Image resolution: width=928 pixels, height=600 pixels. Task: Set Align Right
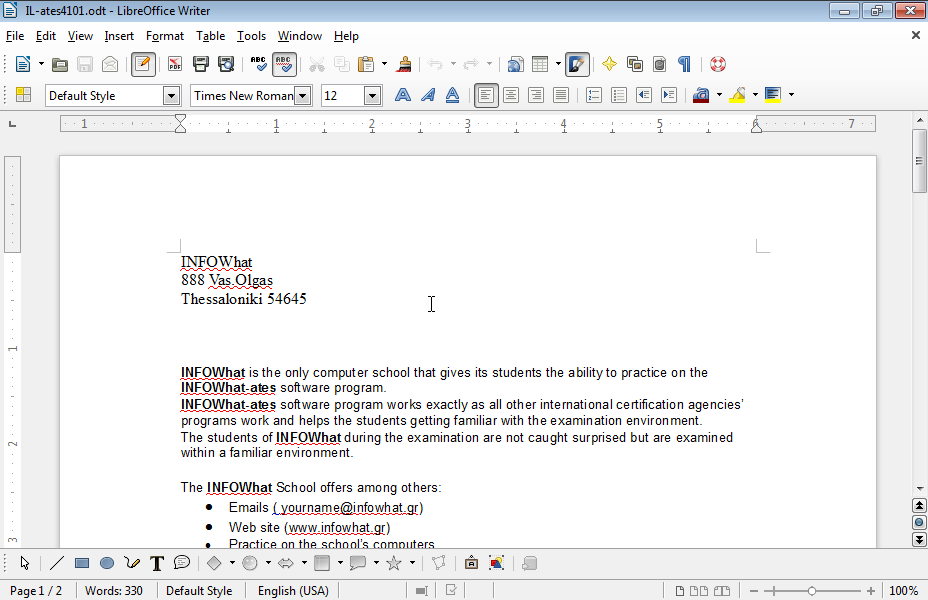pos(536,95)
